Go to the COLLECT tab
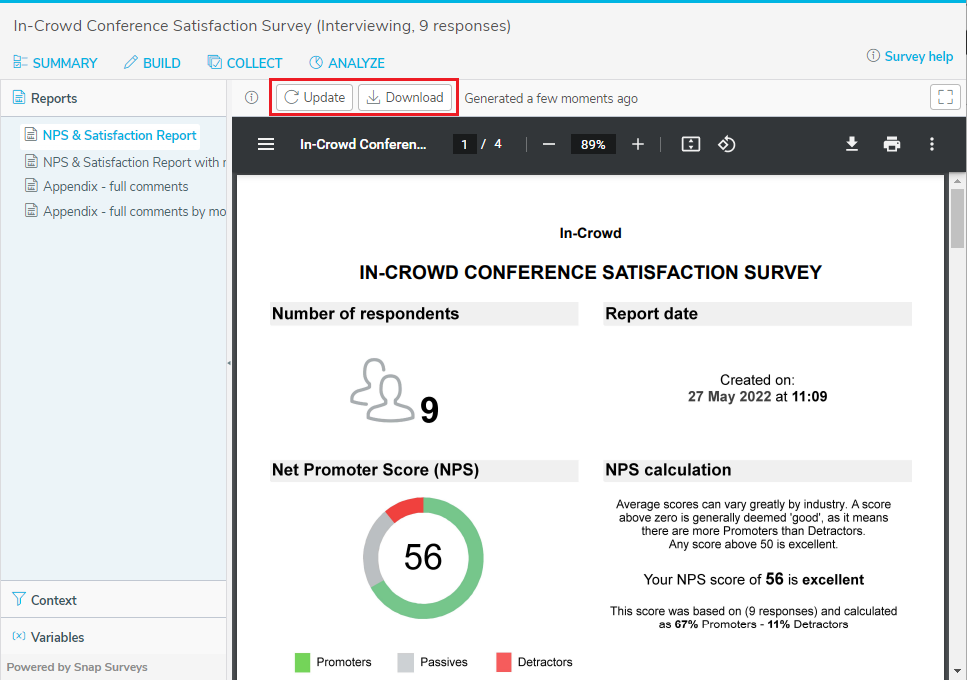Viewport: 967px width, 680px height. (245, 63)
